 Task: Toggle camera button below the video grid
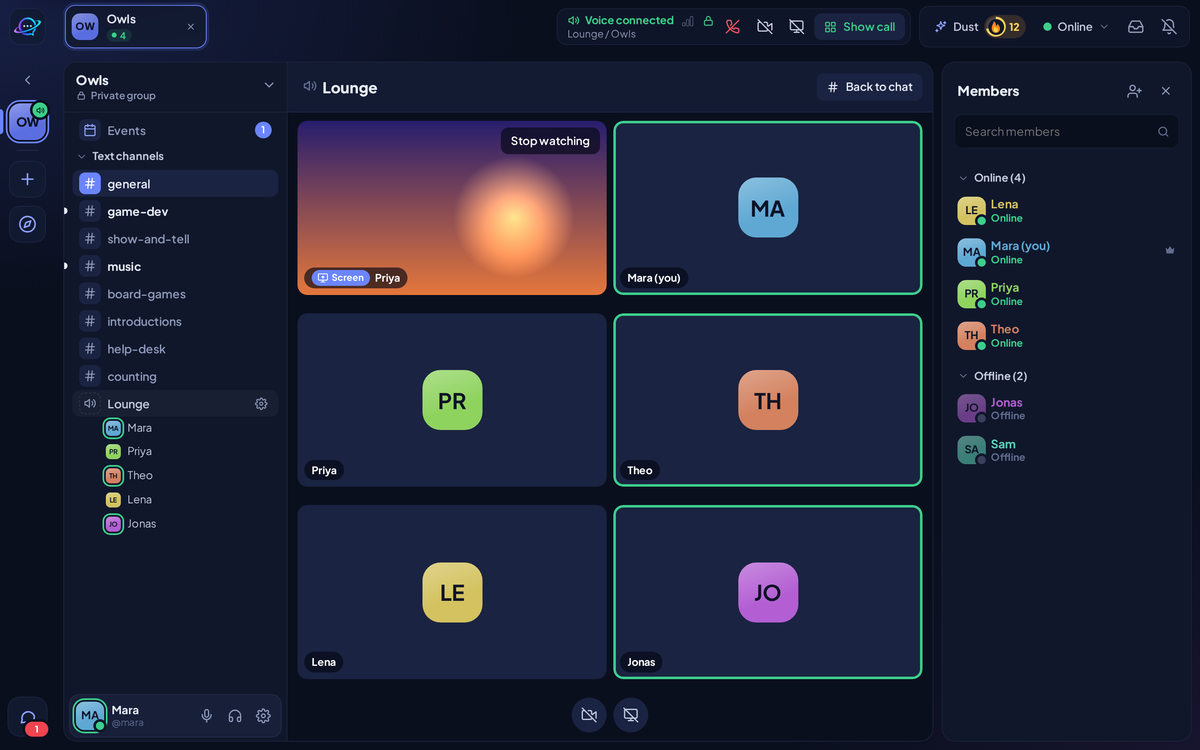click(589, 715)
